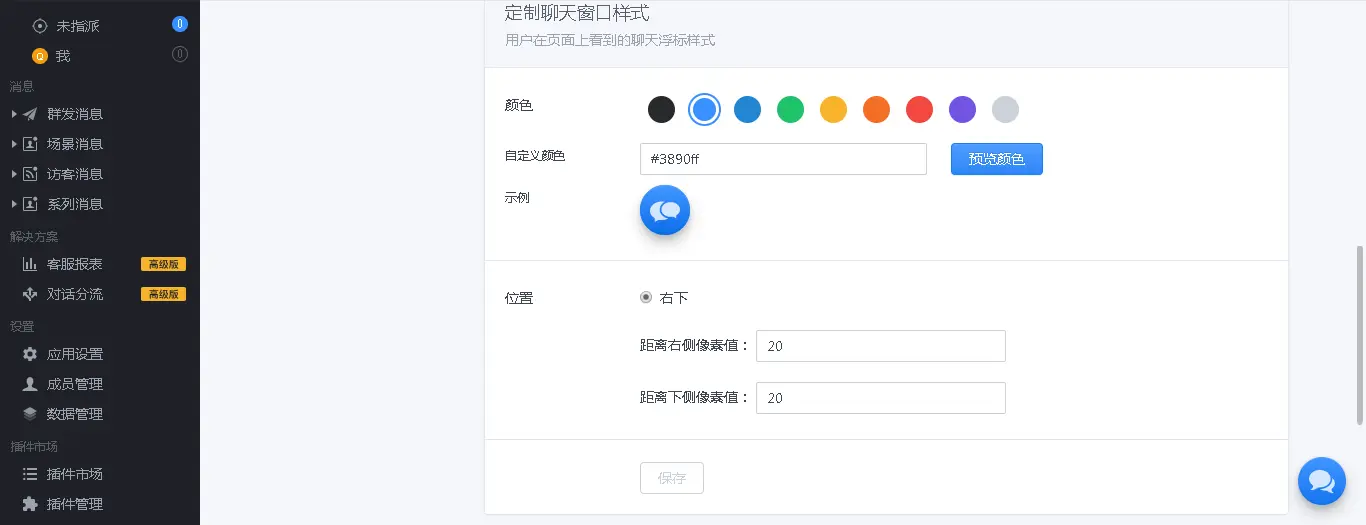This screenshot has width=1366, height=525.
Task: Click the page vertical scrollbar
Action: click(1359, 335)
